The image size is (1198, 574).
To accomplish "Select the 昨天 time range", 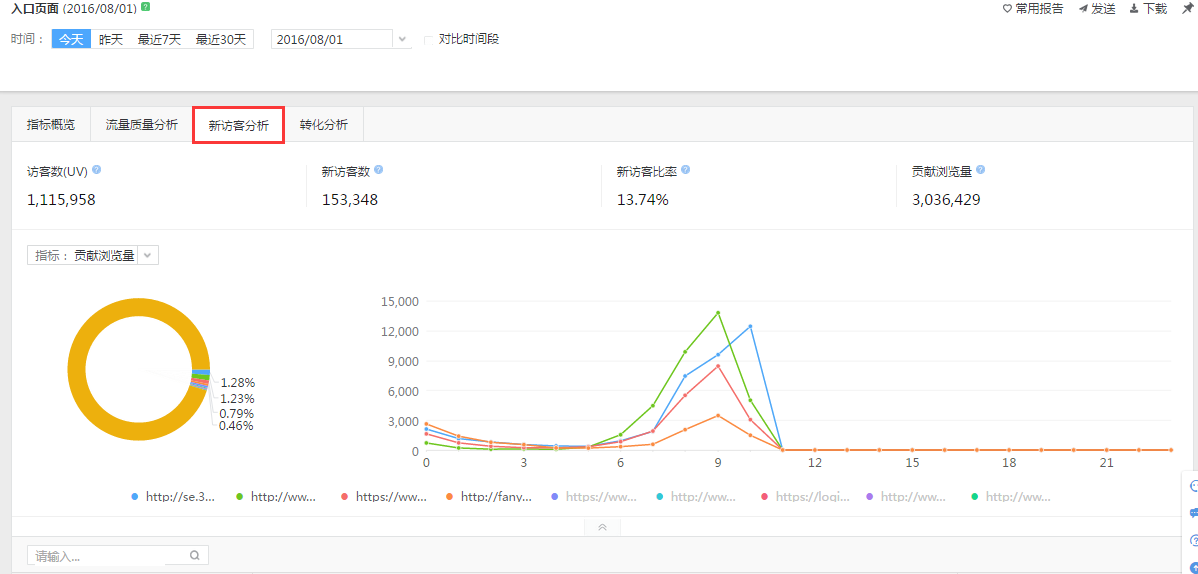I will pyautogui.click(x=111, y=40).
